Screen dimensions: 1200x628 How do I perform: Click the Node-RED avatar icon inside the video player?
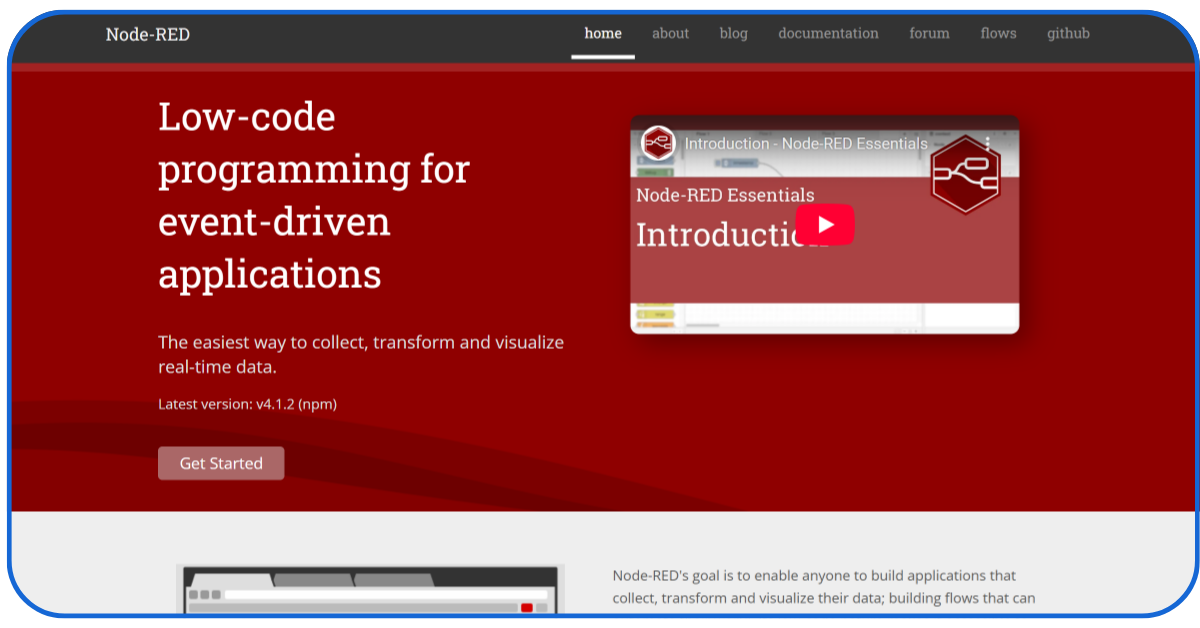[x=658, y=143]
